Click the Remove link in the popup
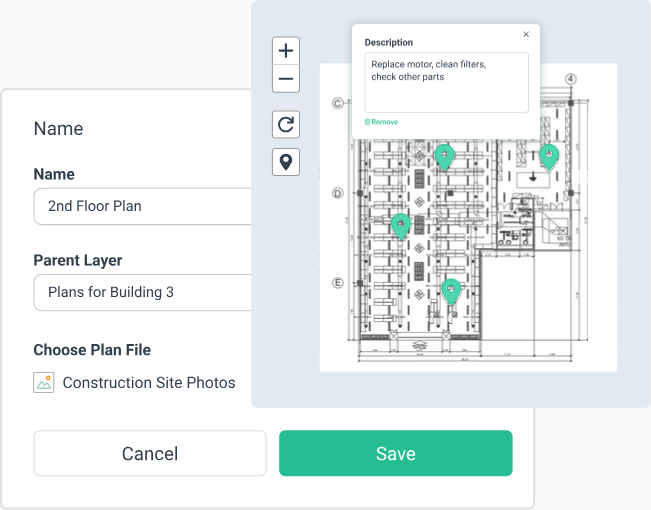 (x=382, y=122)
